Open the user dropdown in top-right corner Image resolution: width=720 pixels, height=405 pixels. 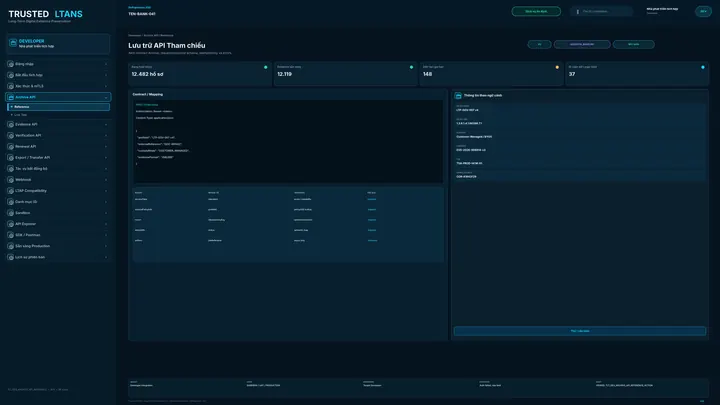point(703,11)
